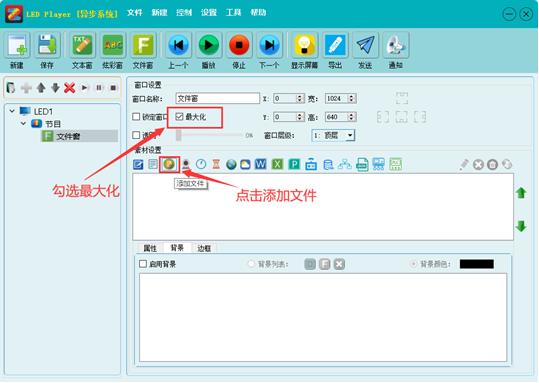
Task: Click the 发送 paper plane icon
Action: (365, 45)
